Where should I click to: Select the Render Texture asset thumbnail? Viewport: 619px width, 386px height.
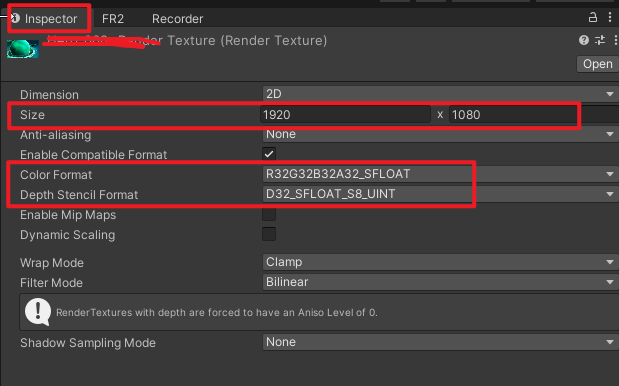coord(23,49)
